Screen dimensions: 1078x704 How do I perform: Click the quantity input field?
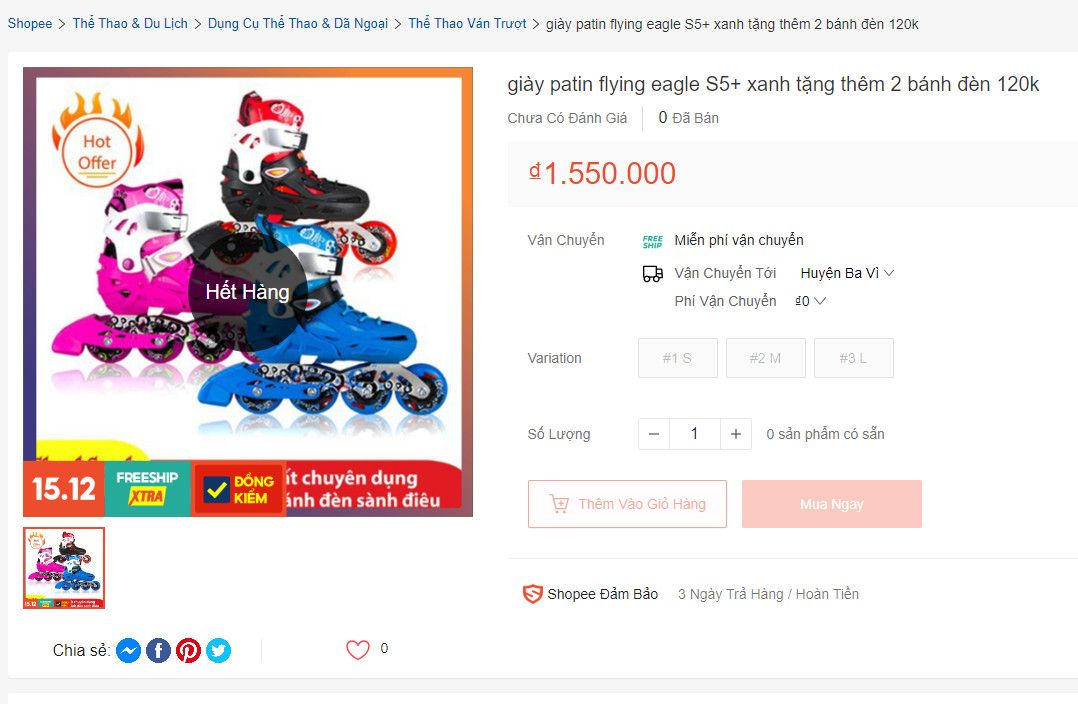point(694,434)
